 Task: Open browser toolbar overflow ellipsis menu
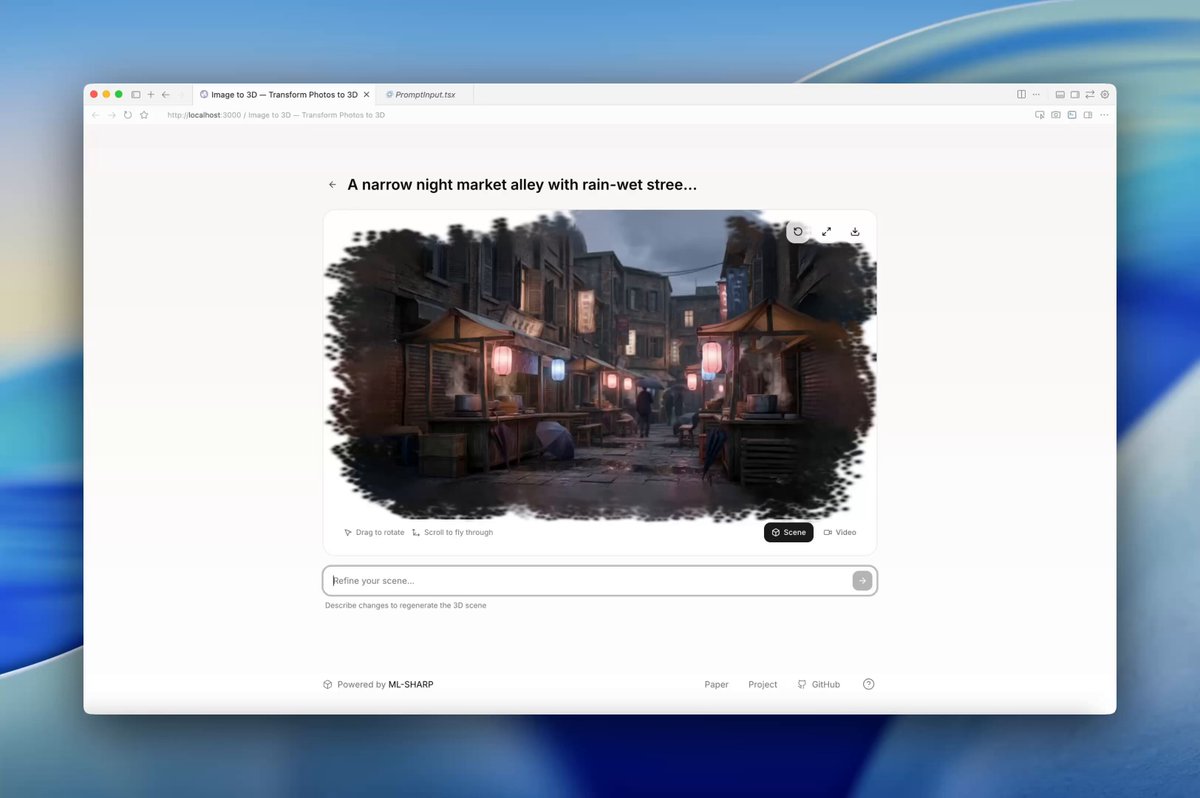1103,115
